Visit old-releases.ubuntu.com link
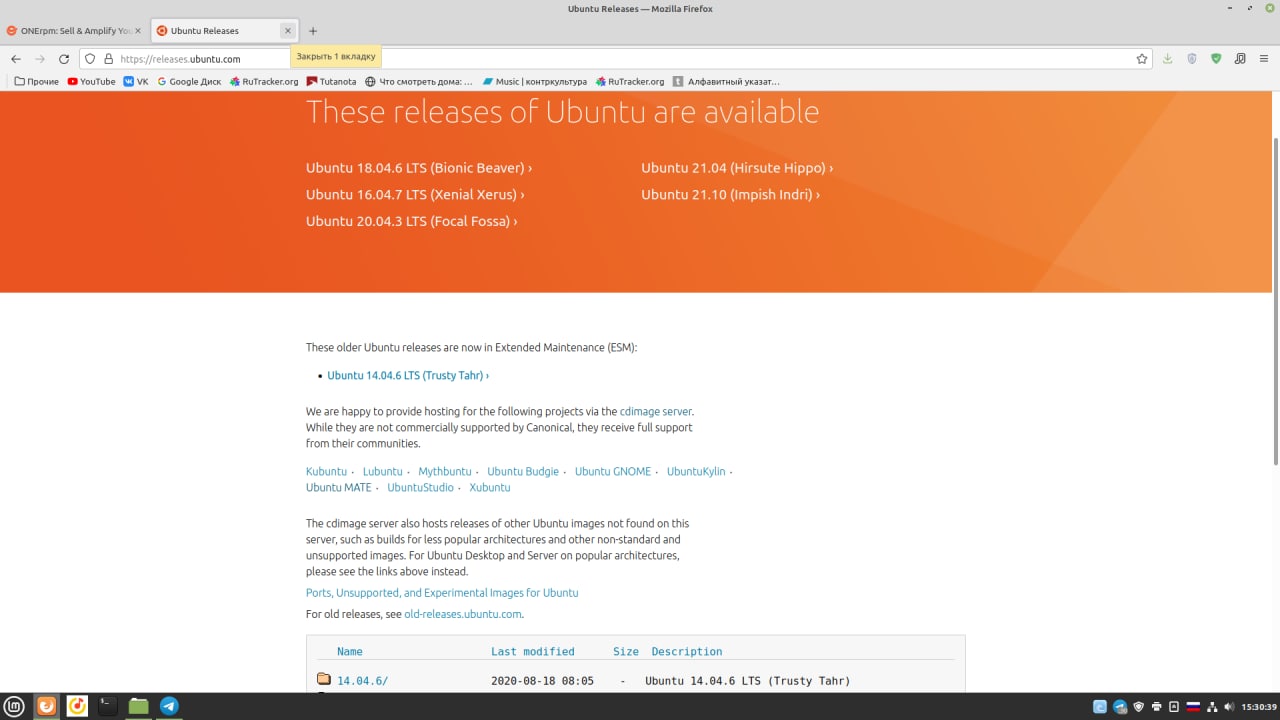Viewport: 1280px width, 720px height. tap(463, 614)
